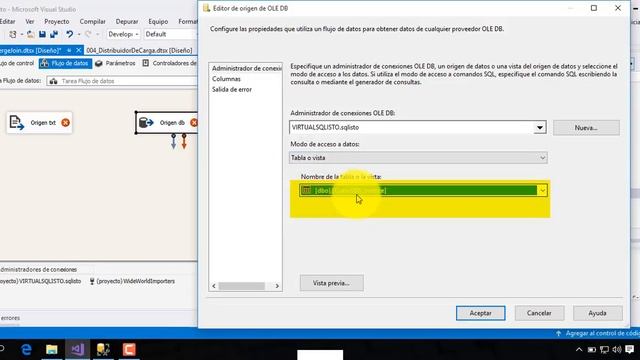Open the Action Center notifications icon

[630, 349]
